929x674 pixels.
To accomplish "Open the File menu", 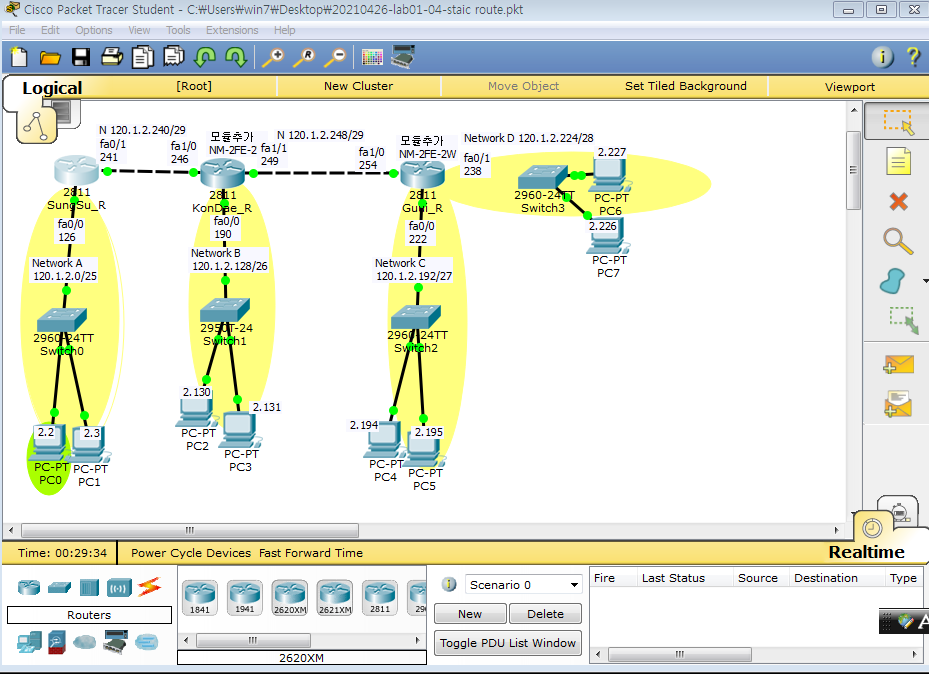I will (17, 30).
